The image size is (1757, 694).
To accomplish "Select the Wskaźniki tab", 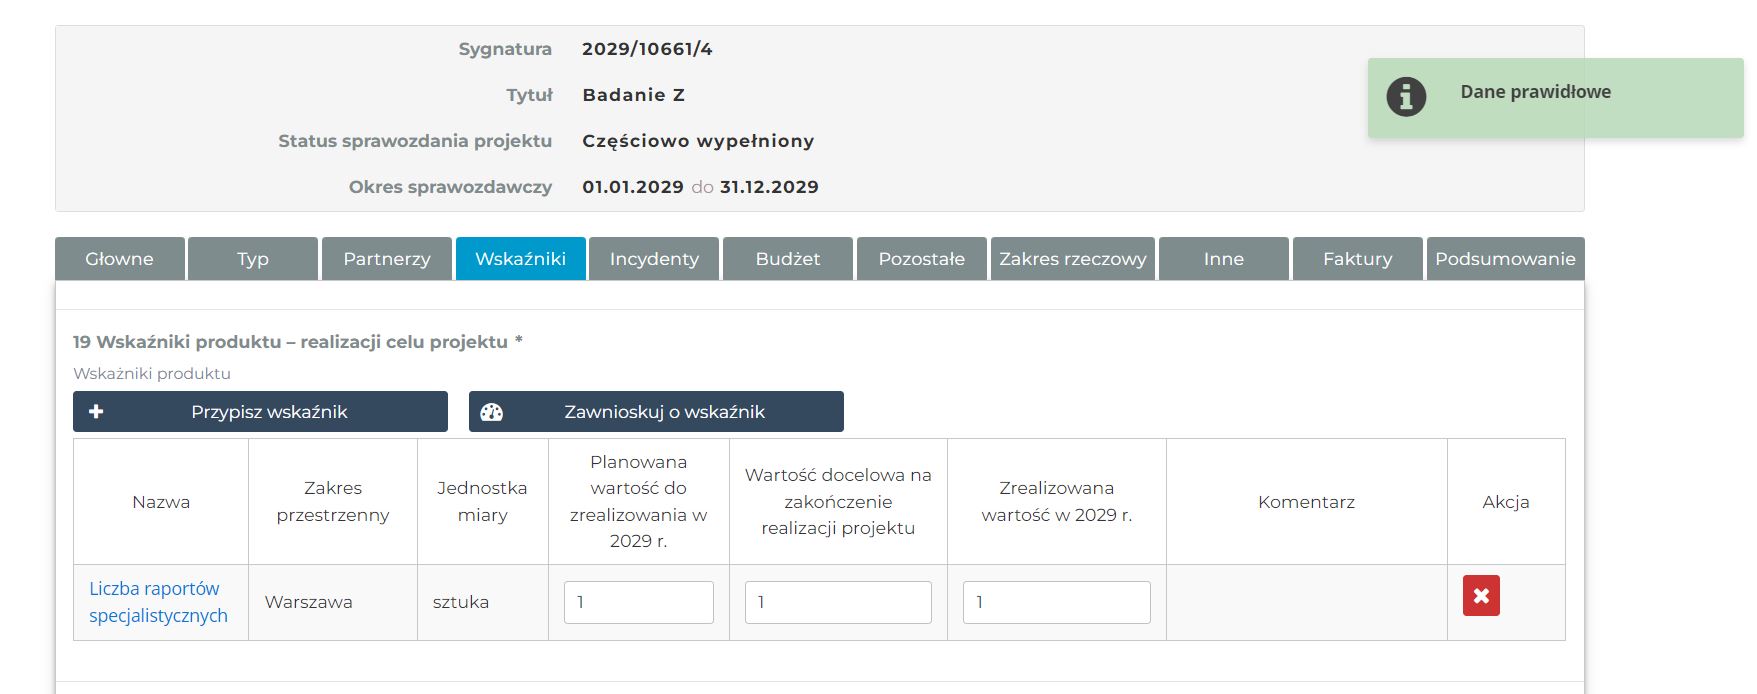I will (520, 259).
